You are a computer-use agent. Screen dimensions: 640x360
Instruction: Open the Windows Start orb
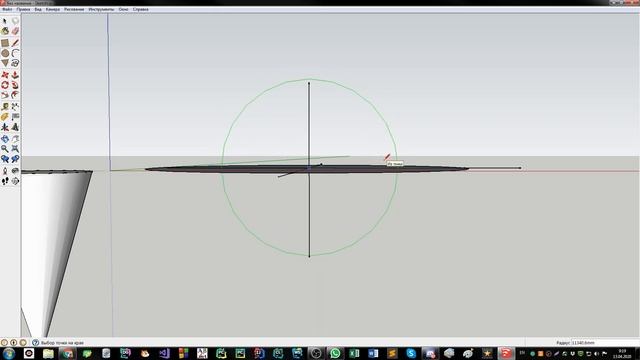(x=9, y=353)
